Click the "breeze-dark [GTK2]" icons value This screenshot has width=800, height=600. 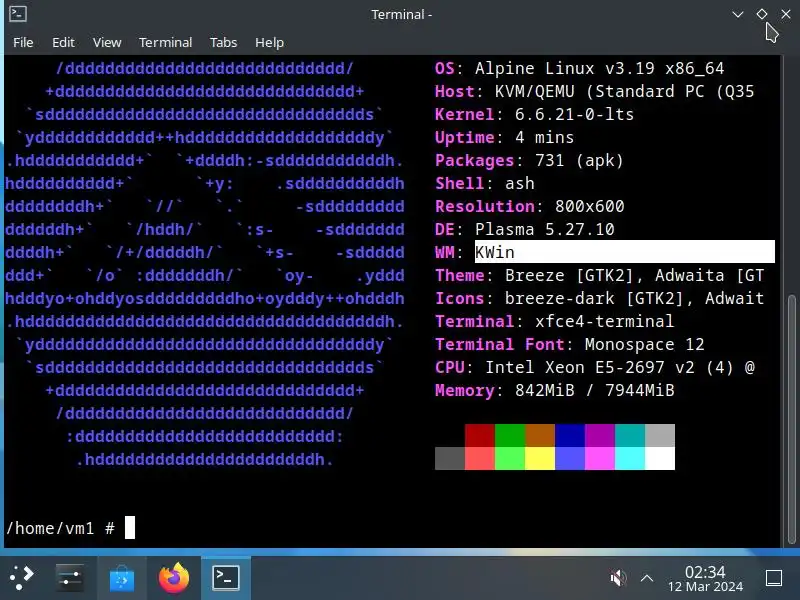click(x=594, y=298)
